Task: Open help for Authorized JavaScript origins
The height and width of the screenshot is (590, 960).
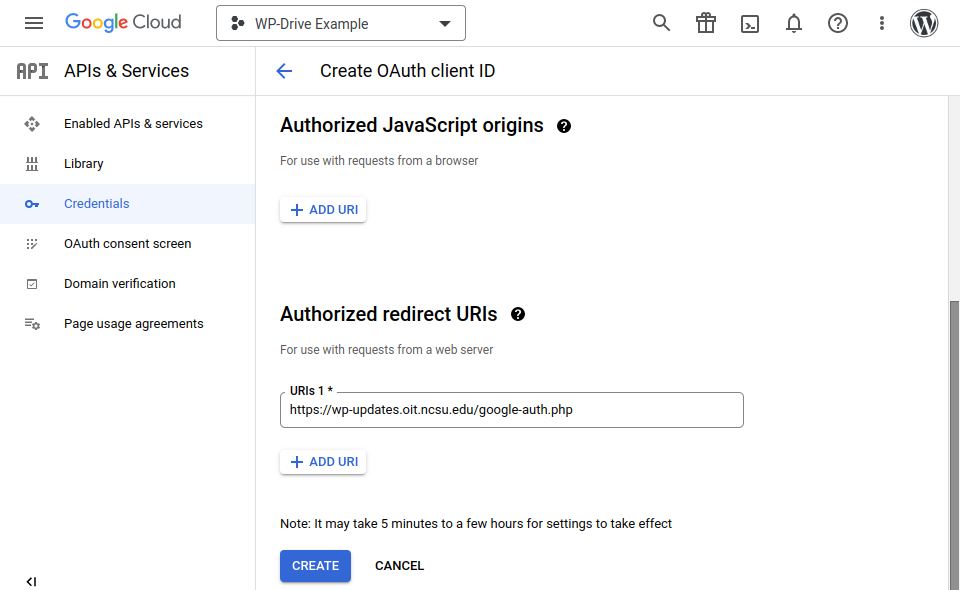Action: click(564, 126)
